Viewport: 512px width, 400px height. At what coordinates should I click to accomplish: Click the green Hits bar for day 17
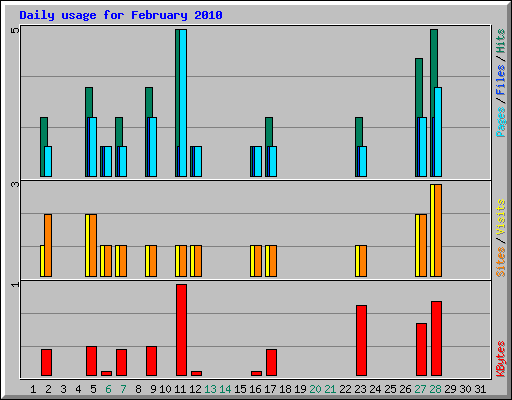(269, 132)
